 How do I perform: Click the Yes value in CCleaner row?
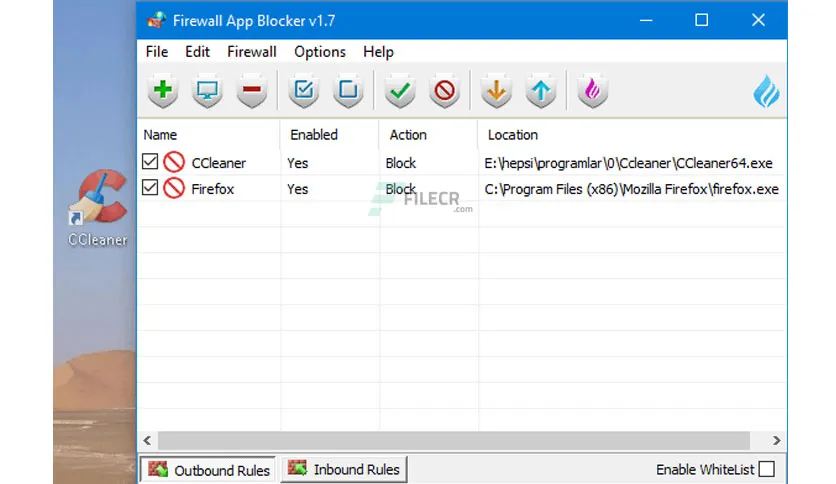coord(298,163)
